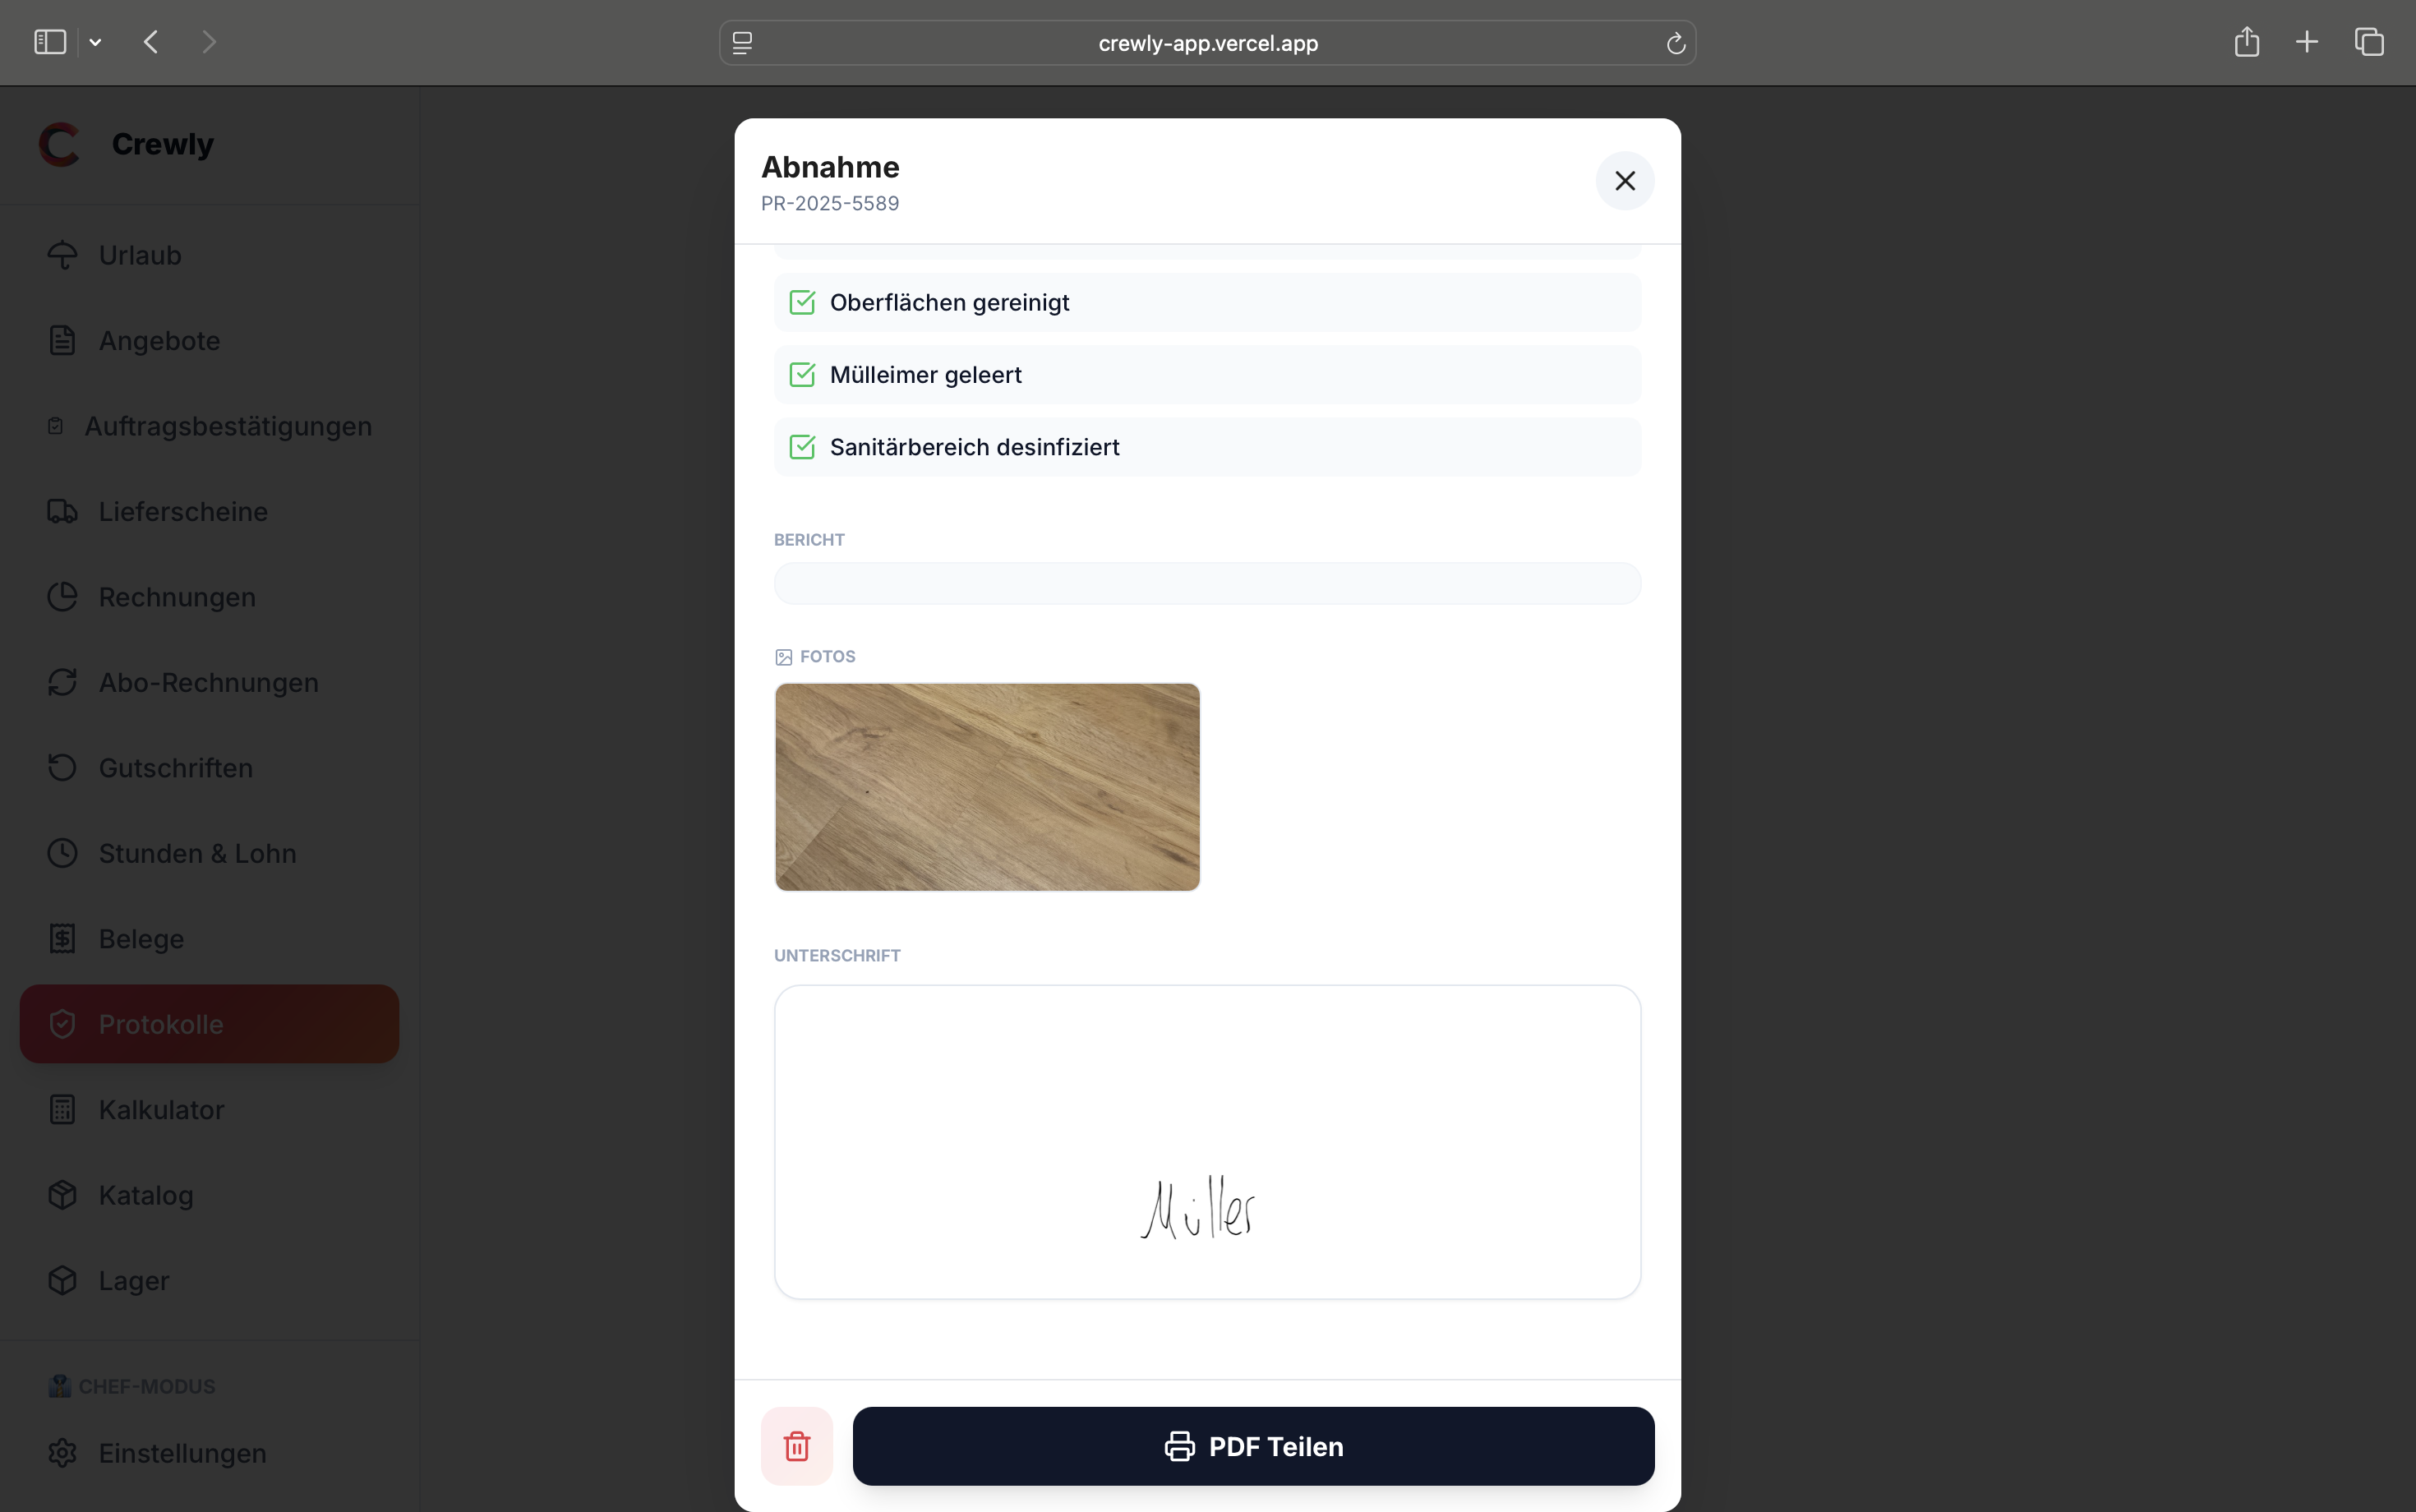Click the Crewly logo icon
The width and height of the screenshot is (2416, 1512).
click(x=59, y=145)
